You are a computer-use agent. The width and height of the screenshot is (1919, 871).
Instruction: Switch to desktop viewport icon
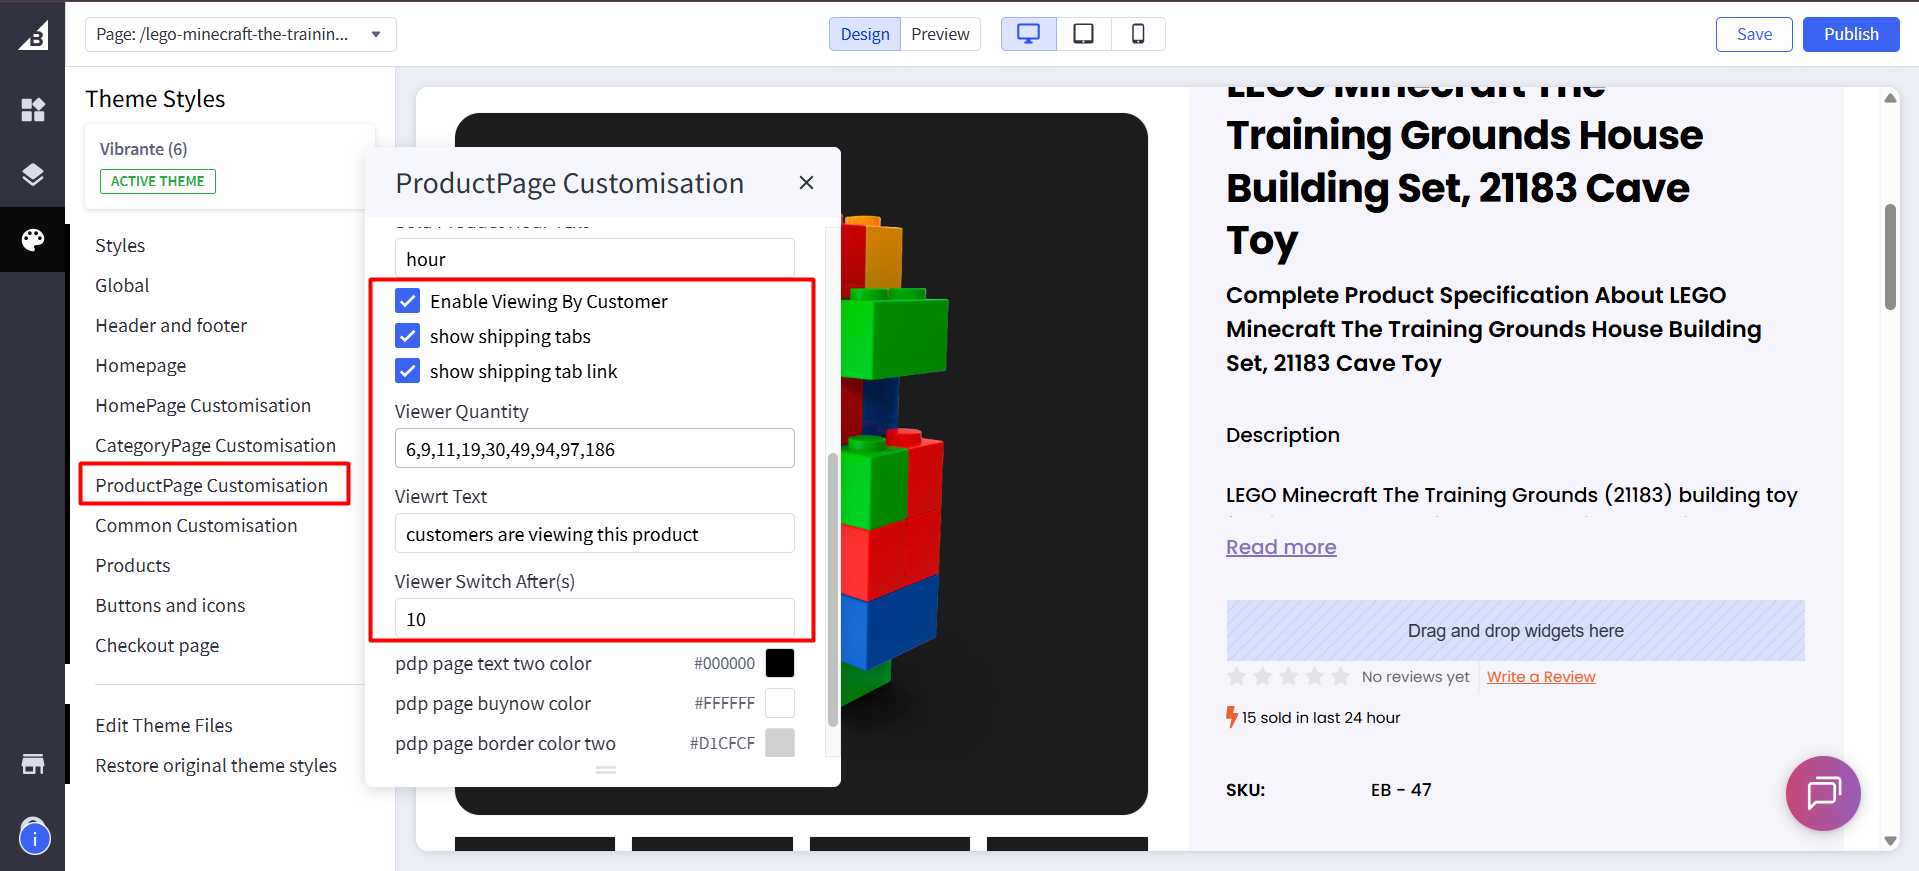point(1028,34)
